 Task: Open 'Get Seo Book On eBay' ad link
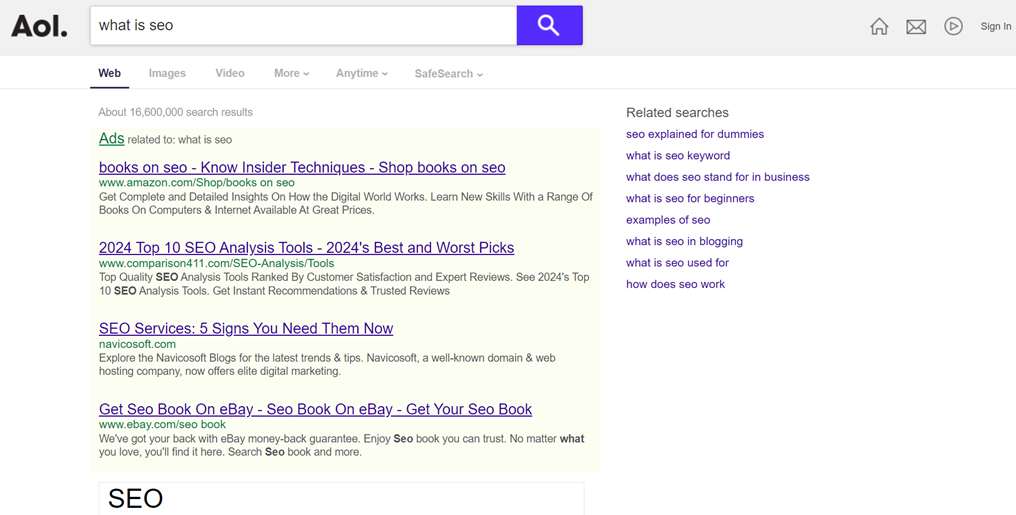[316, 409]
